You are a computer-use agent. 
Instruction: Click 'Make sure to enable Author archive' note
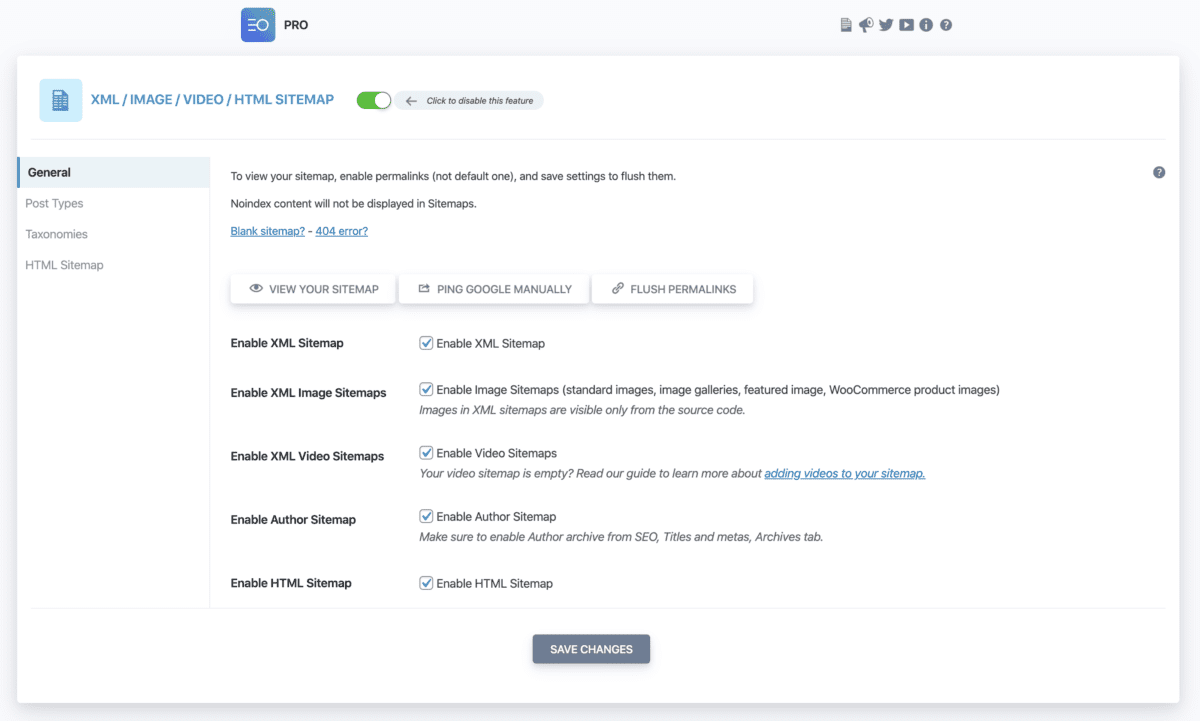coord(621,537)
